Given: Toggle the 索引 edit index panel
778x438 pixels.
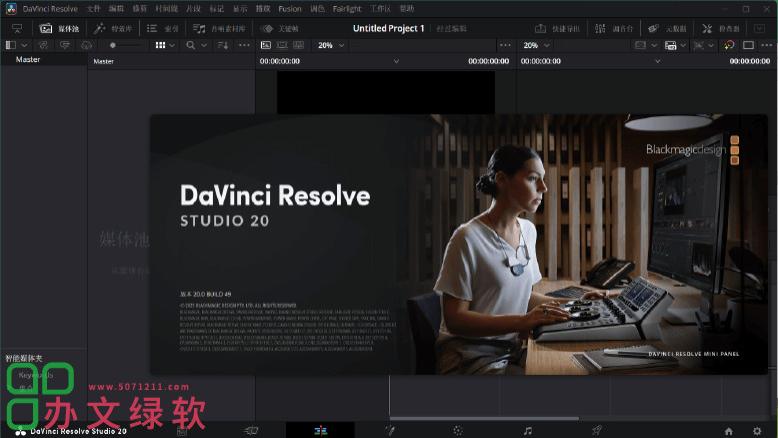Looking at the screenshot, I should 163,29.
